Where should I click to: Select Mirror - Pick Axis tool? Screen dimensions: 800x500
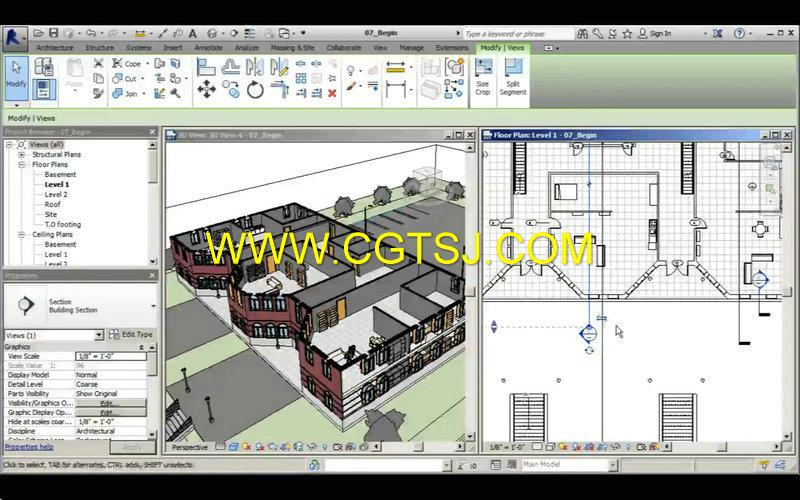[255, 67]
